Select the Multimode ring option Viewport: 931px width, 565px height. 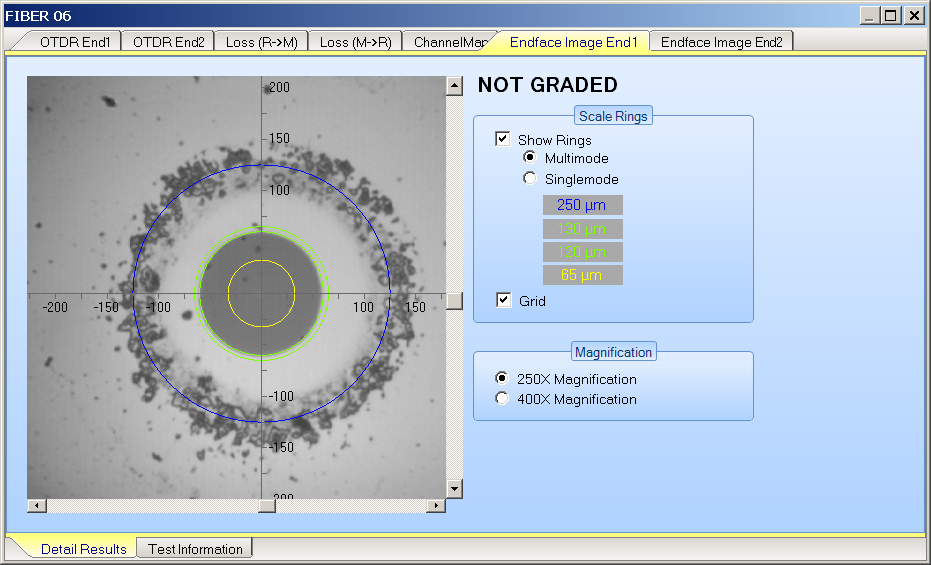(x=530, y=158)
